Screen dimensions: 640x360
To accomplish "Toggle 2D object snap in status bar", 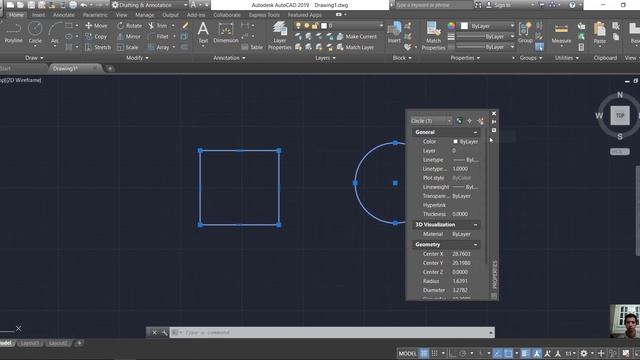I will (x=508, y=353).
